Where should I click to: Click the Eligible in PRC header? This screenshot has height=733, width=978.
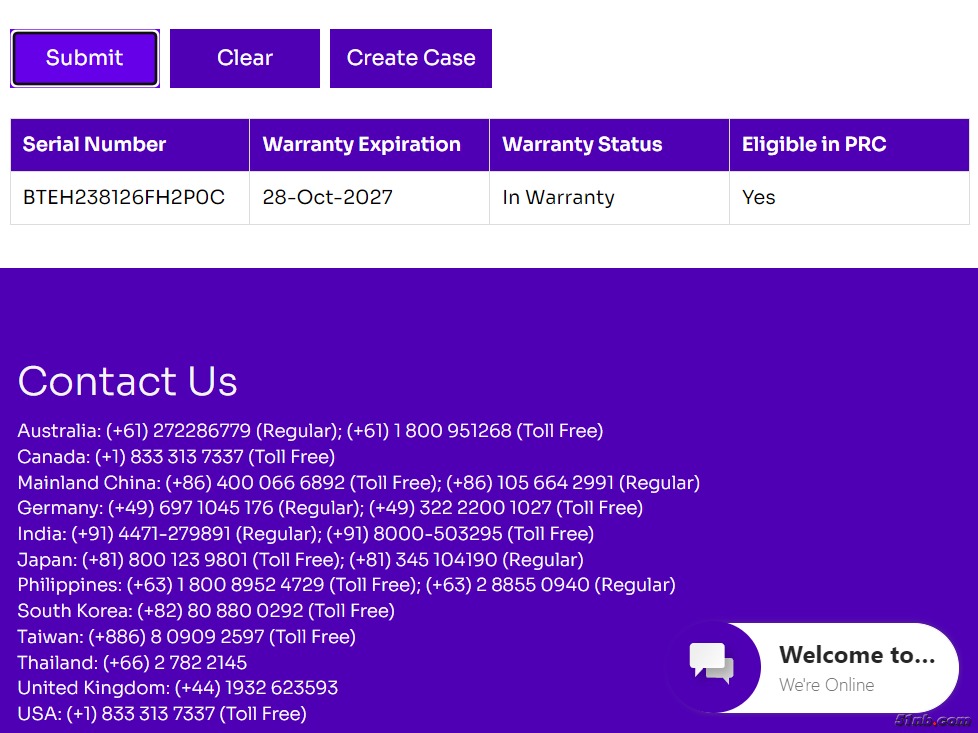(x=814, y=145)
